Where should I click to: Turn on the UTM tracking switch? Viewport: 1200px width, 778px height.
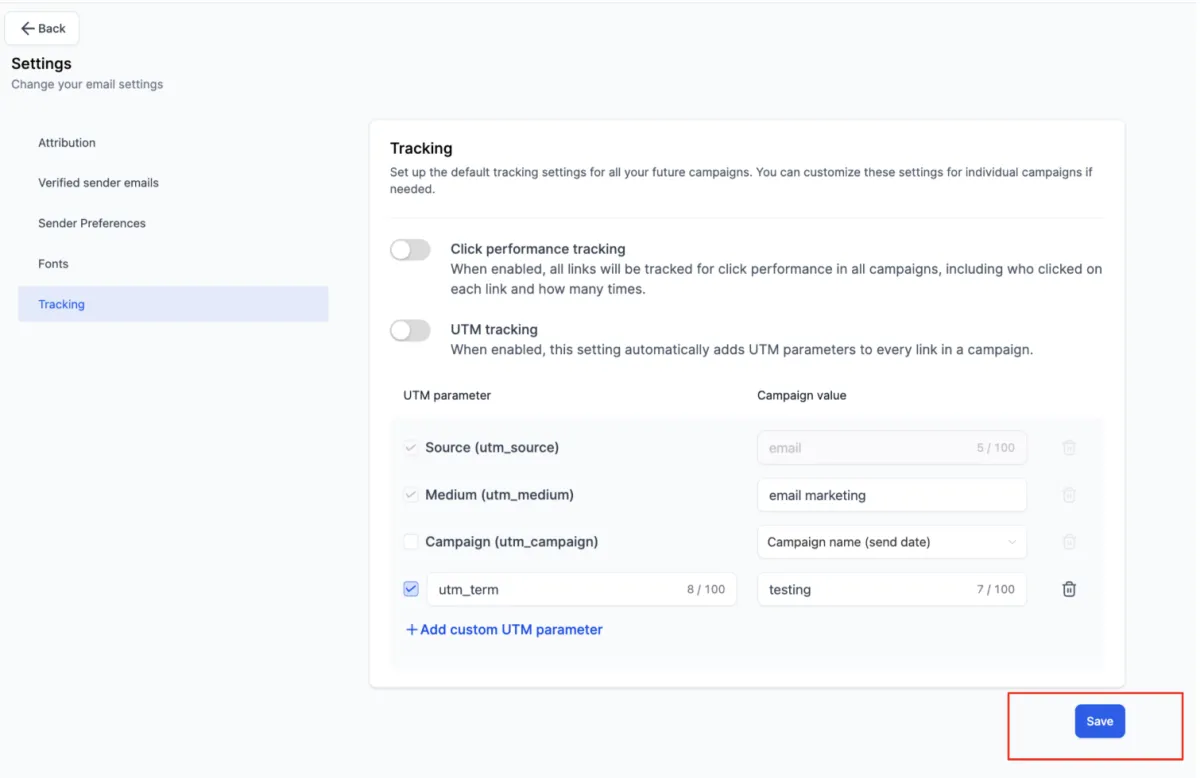tap(410, 330)
